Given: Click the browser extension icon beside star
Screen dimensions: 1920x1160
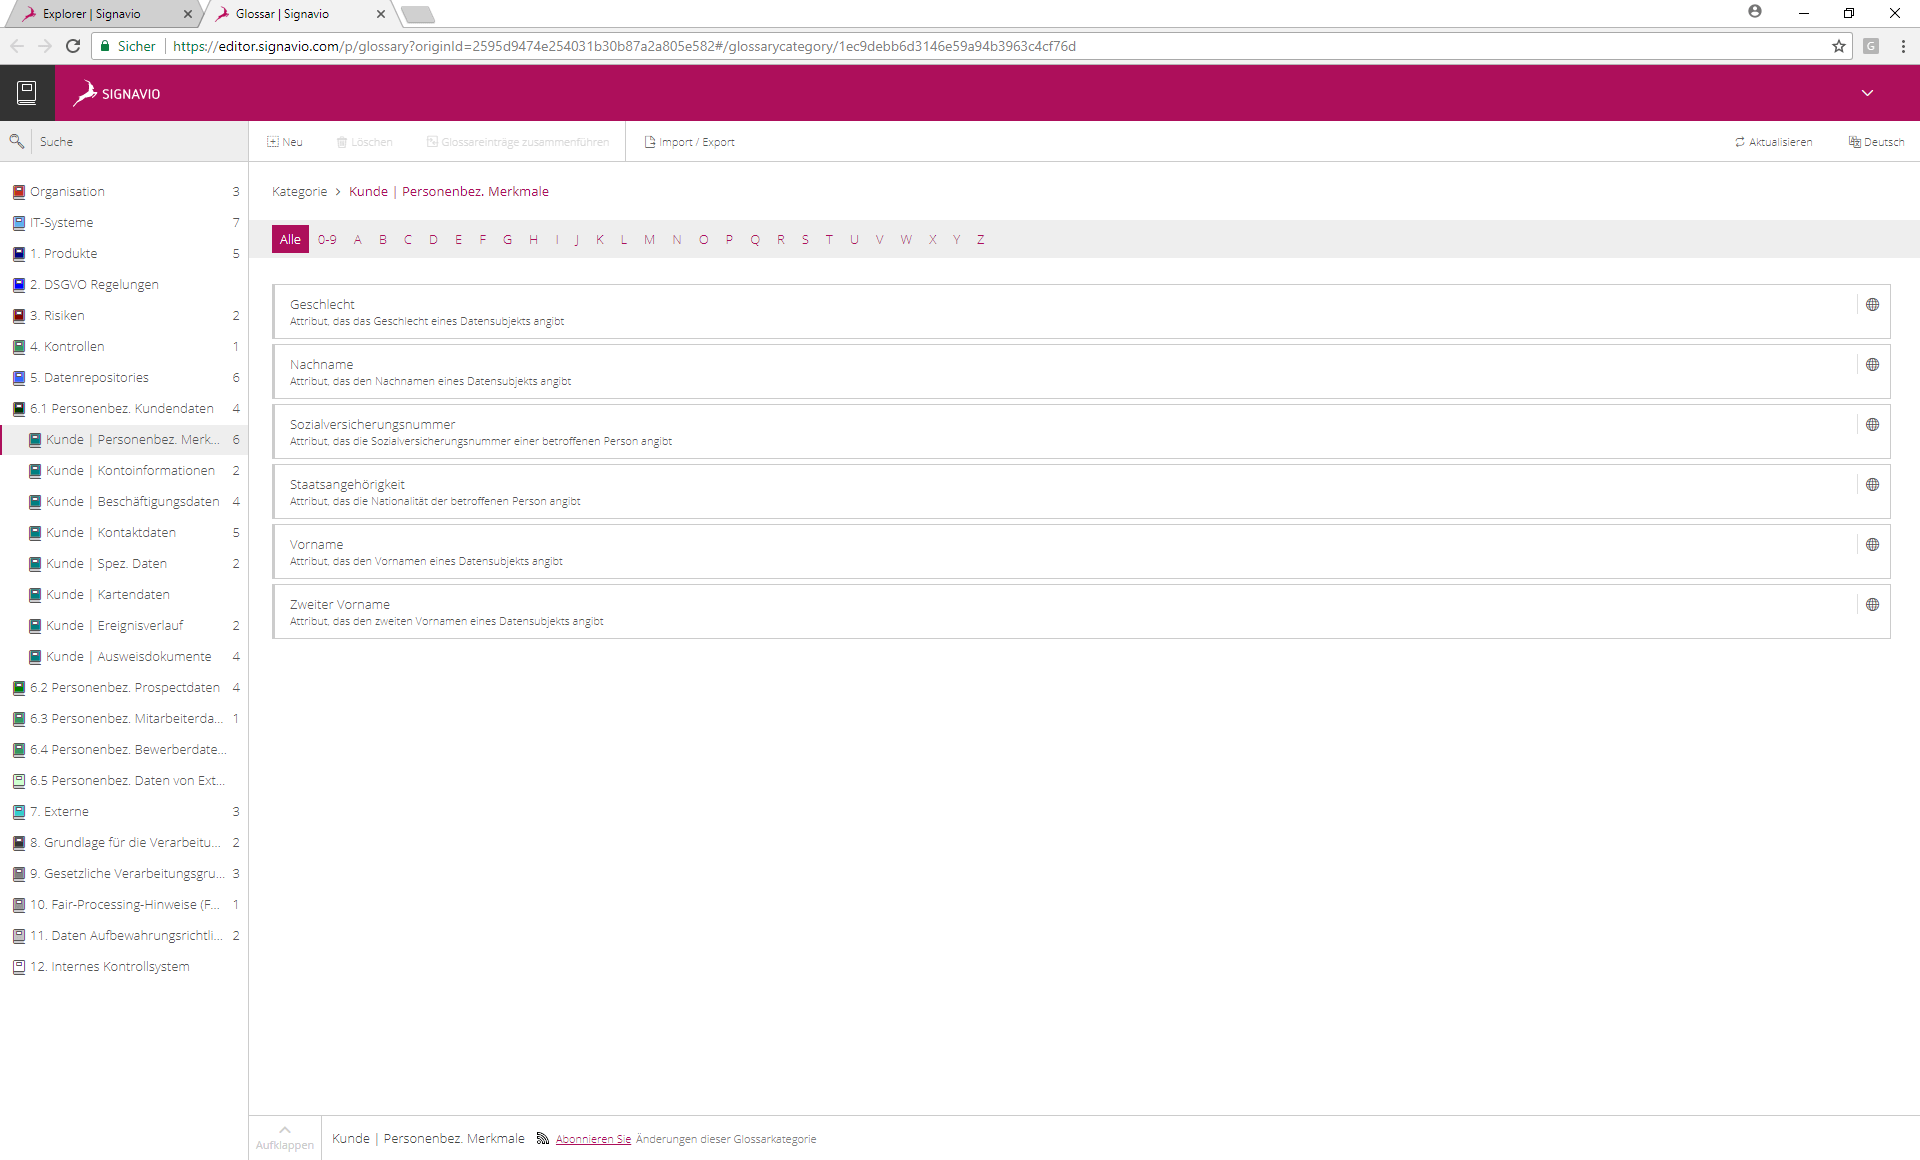Looking at the screenshot, I should pyautogui.click(x=1871, y=46).
